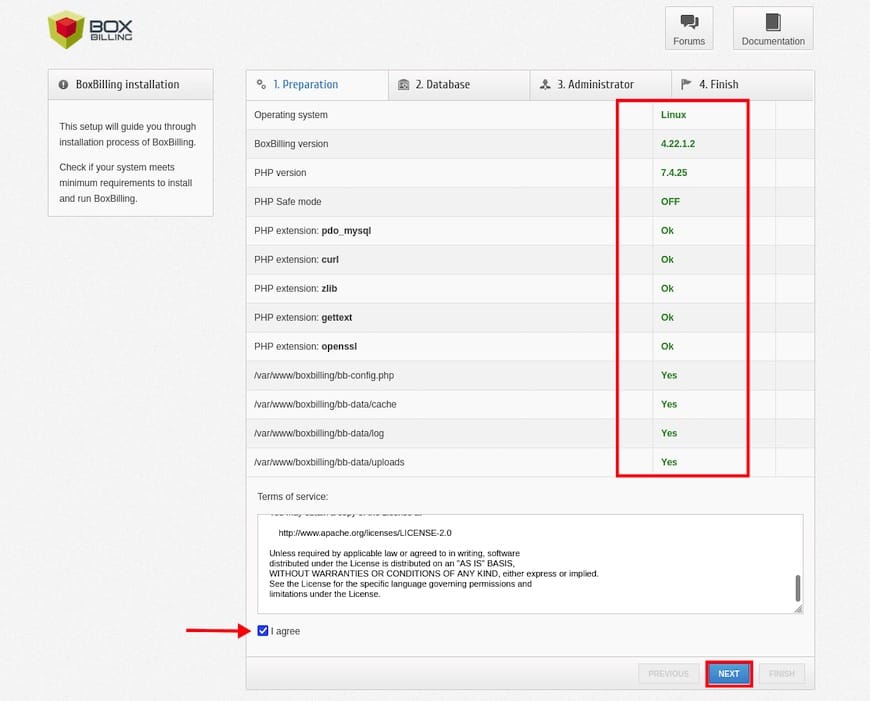
Task: Click the NEXT button
Action: (729, 673)
